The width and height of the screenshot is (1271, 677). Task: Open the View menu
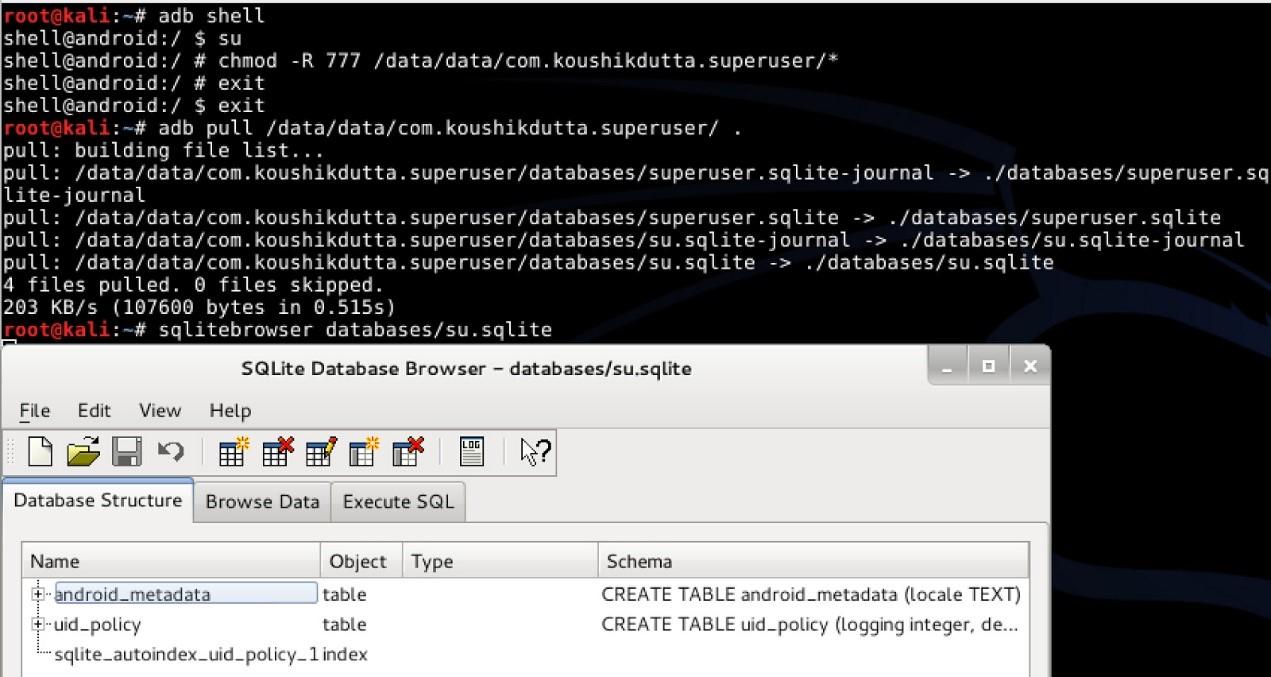[160, 410]
